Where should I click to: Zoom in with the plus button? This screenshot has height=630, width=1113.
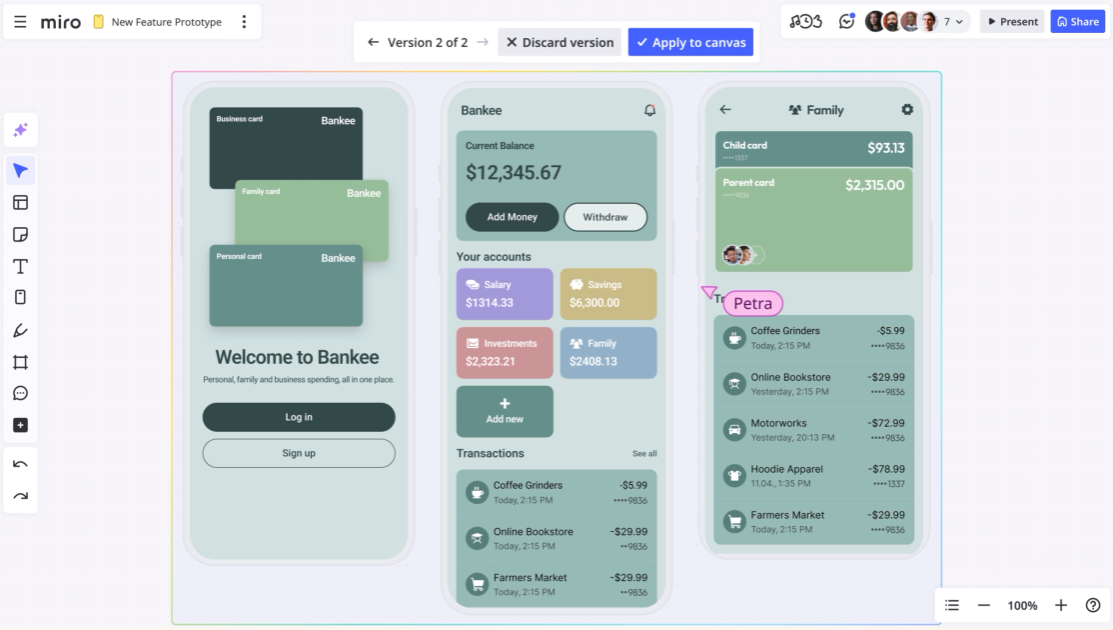pos(1061,605)
